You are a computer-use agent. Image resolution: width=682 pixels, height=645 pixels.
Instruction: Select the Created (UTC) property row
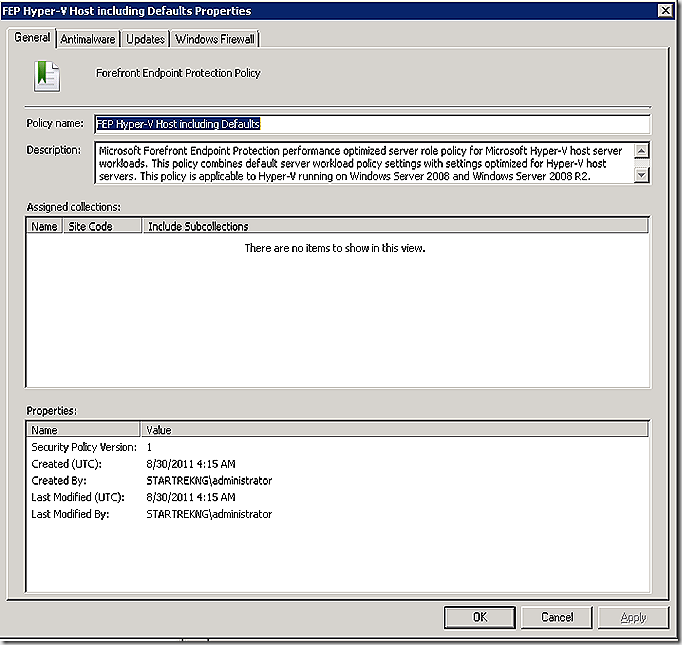338,464
